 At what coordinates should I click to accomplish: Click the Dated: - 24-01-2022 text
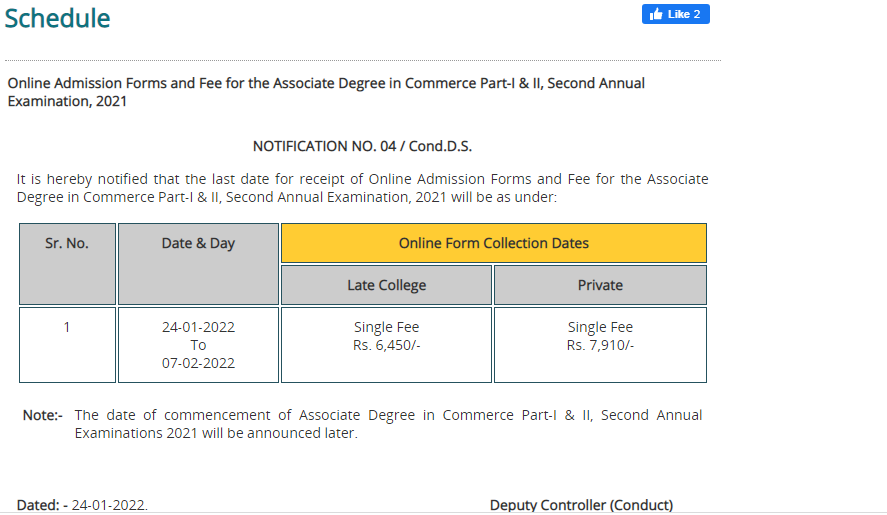[x=82, y=505]
